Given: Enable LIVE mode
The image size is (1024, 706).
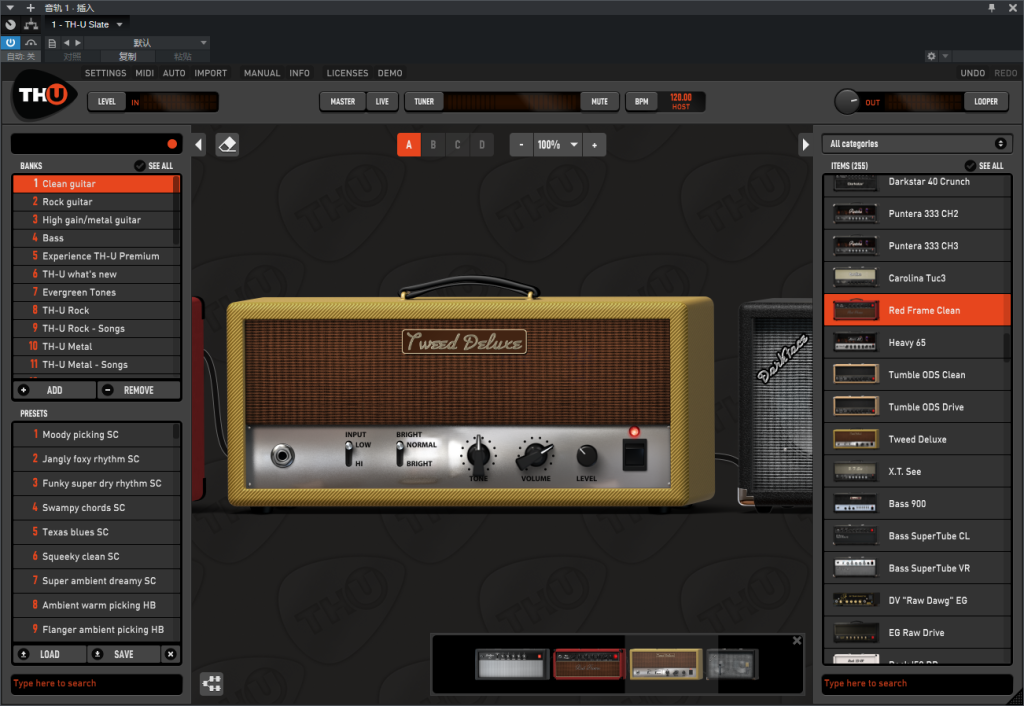Looking at the screenshot, I should pyautogui.click(x=382, y=102).
